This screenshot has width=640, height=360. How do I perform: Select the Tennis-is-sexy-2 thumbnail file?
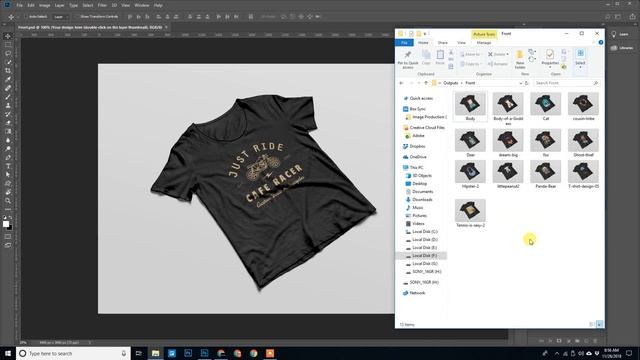coord(470,213)
